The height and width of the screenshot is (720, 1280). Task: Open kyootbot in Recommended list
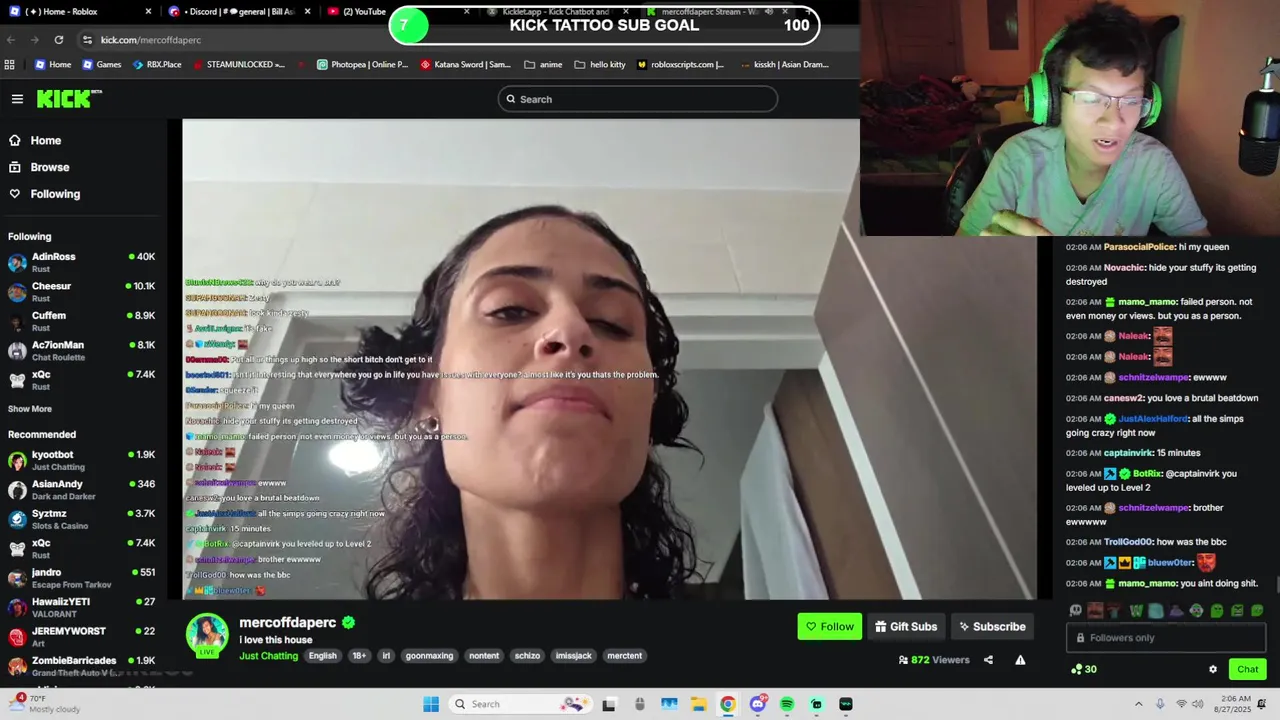coord(81,460)
